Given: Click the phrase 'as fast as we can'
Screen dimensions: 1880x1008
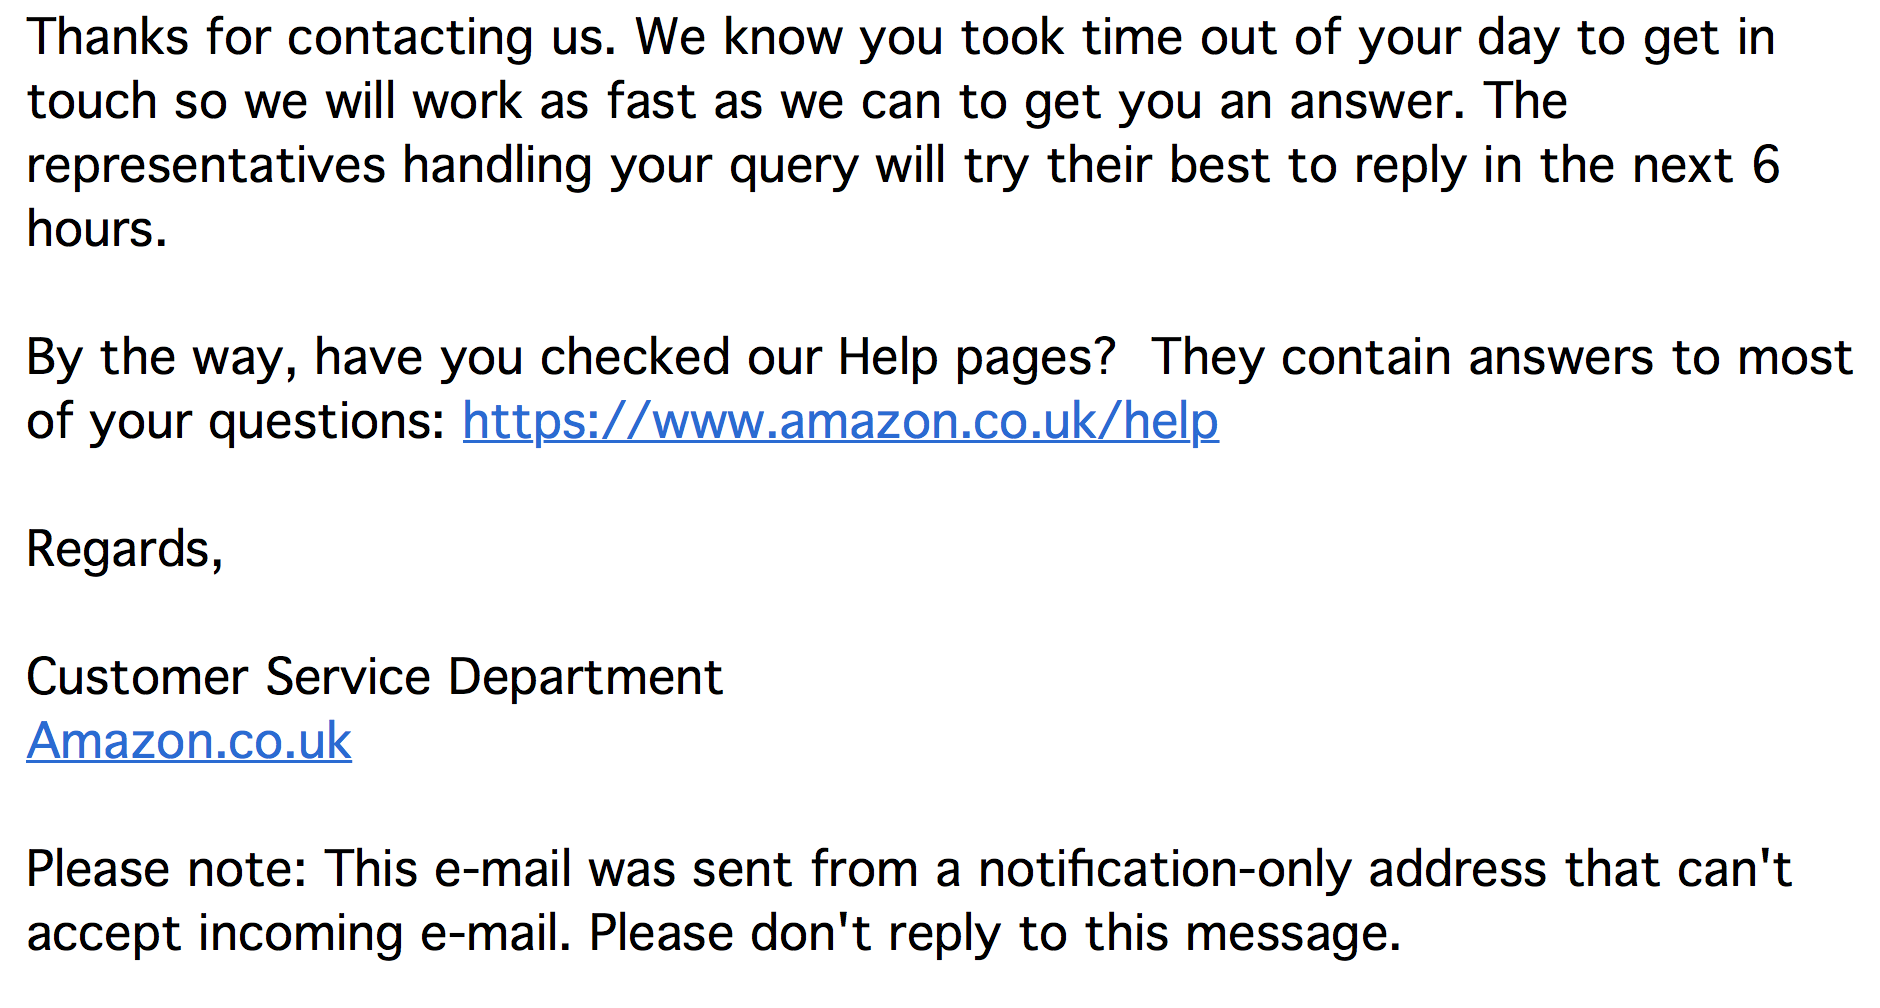Looking at the screenshot, I should pos(740,102).
